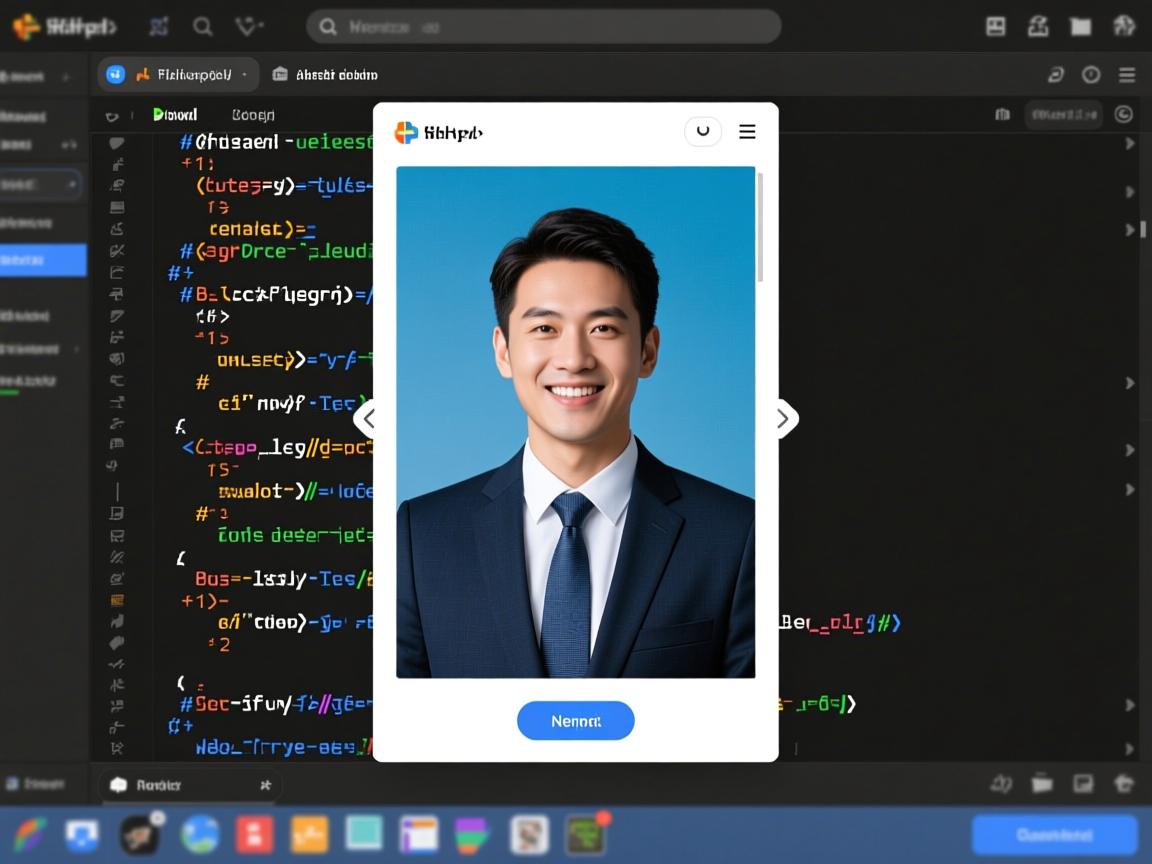Expand the chevron dropdown beside search icon
The height and width of the screenshot is (864, 1152).
pyautogui.click(x=248, y=27)
